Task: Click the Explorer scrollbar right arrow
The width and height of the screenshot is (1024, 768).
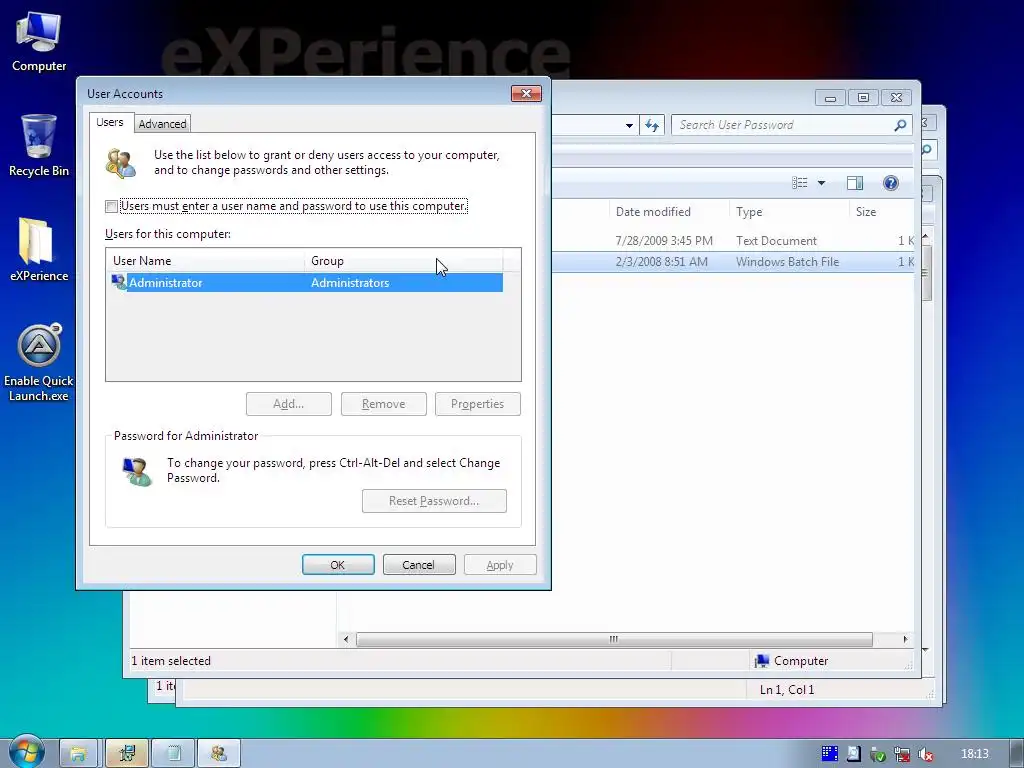Action: pos(905,639)
